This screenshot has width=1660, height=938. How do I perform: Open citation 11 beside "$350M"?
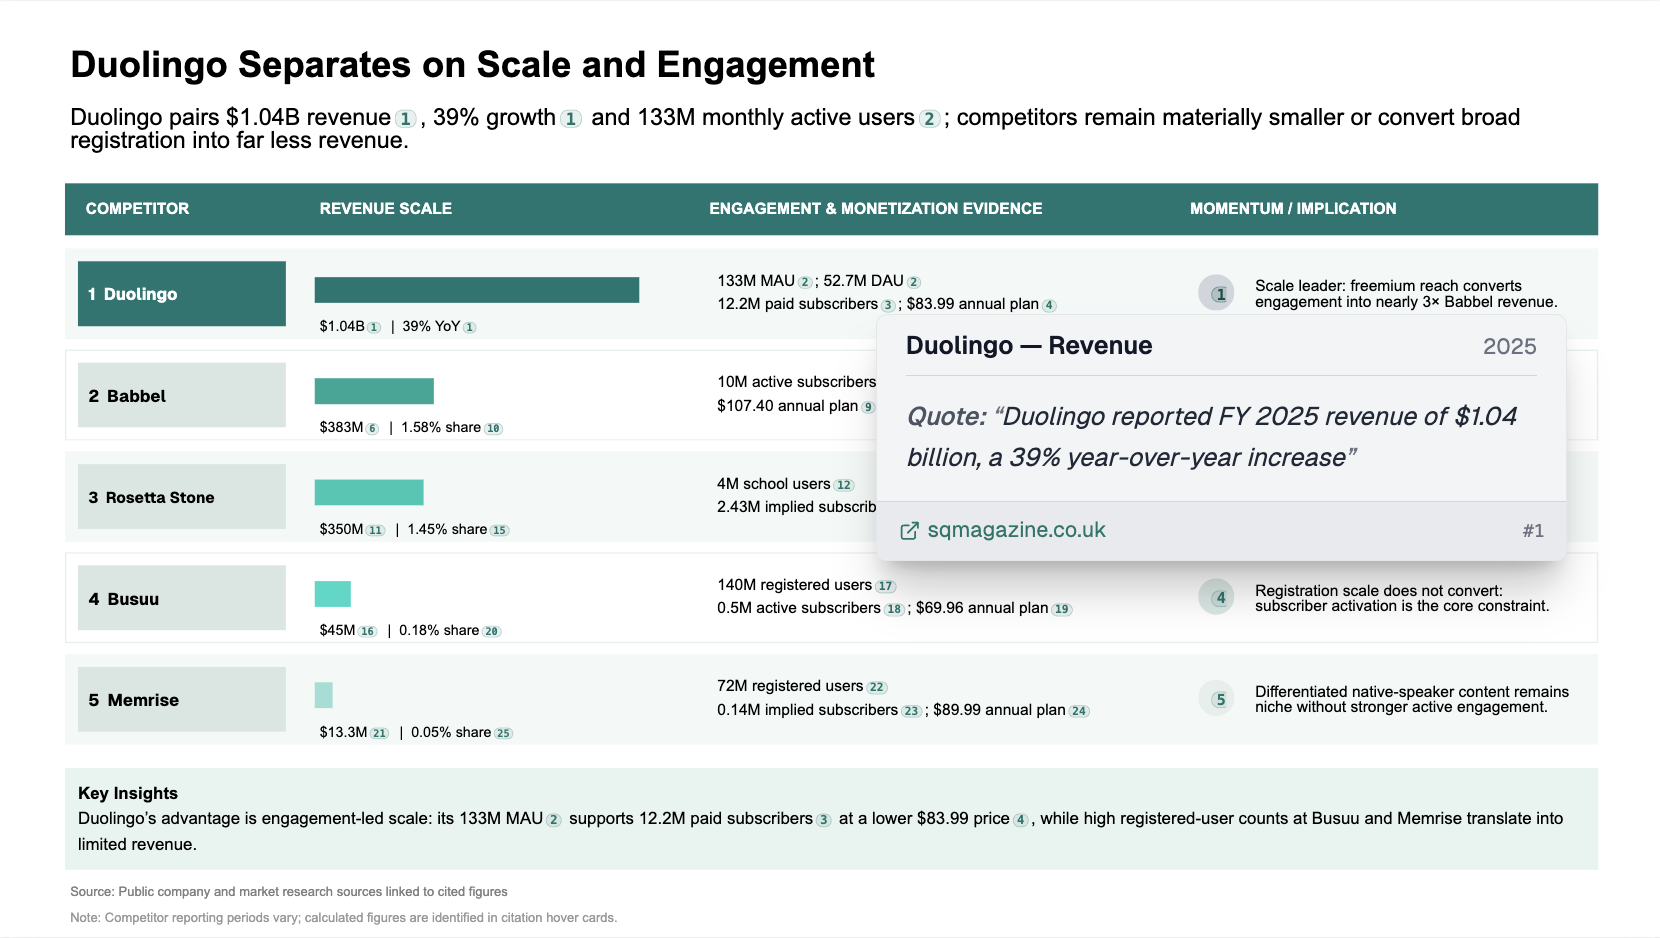coord(376,530)
